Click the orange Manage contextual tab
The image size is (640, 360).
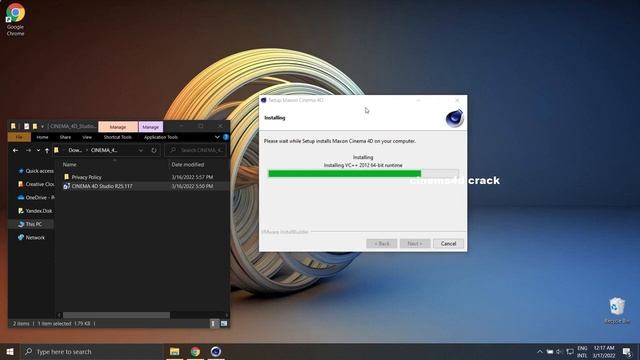click(118, 127)
